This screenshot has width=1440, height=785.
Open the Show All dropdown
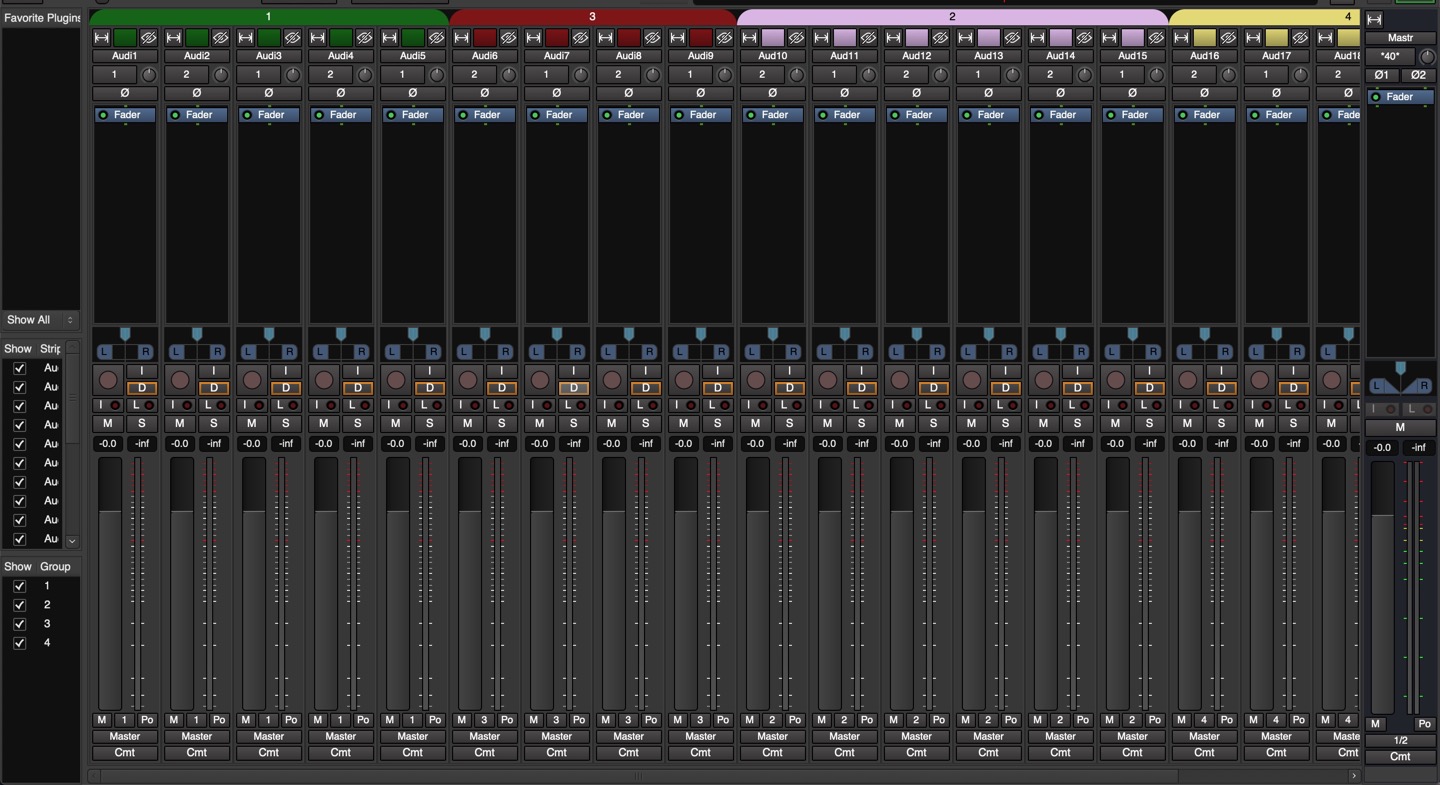[40, 320]
